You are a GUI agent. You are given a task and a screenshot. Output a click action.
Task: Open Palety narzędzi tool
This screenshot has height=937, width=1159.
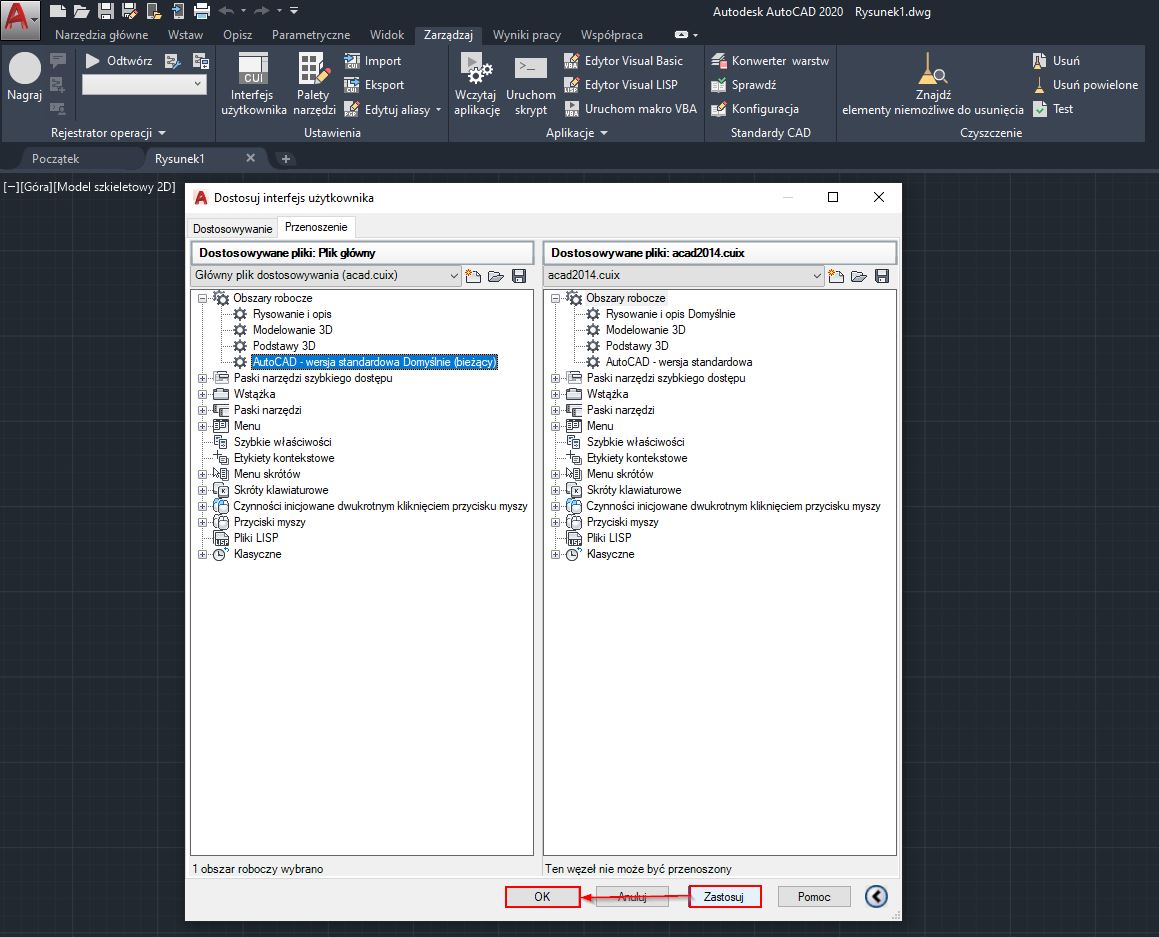point(313,84)
